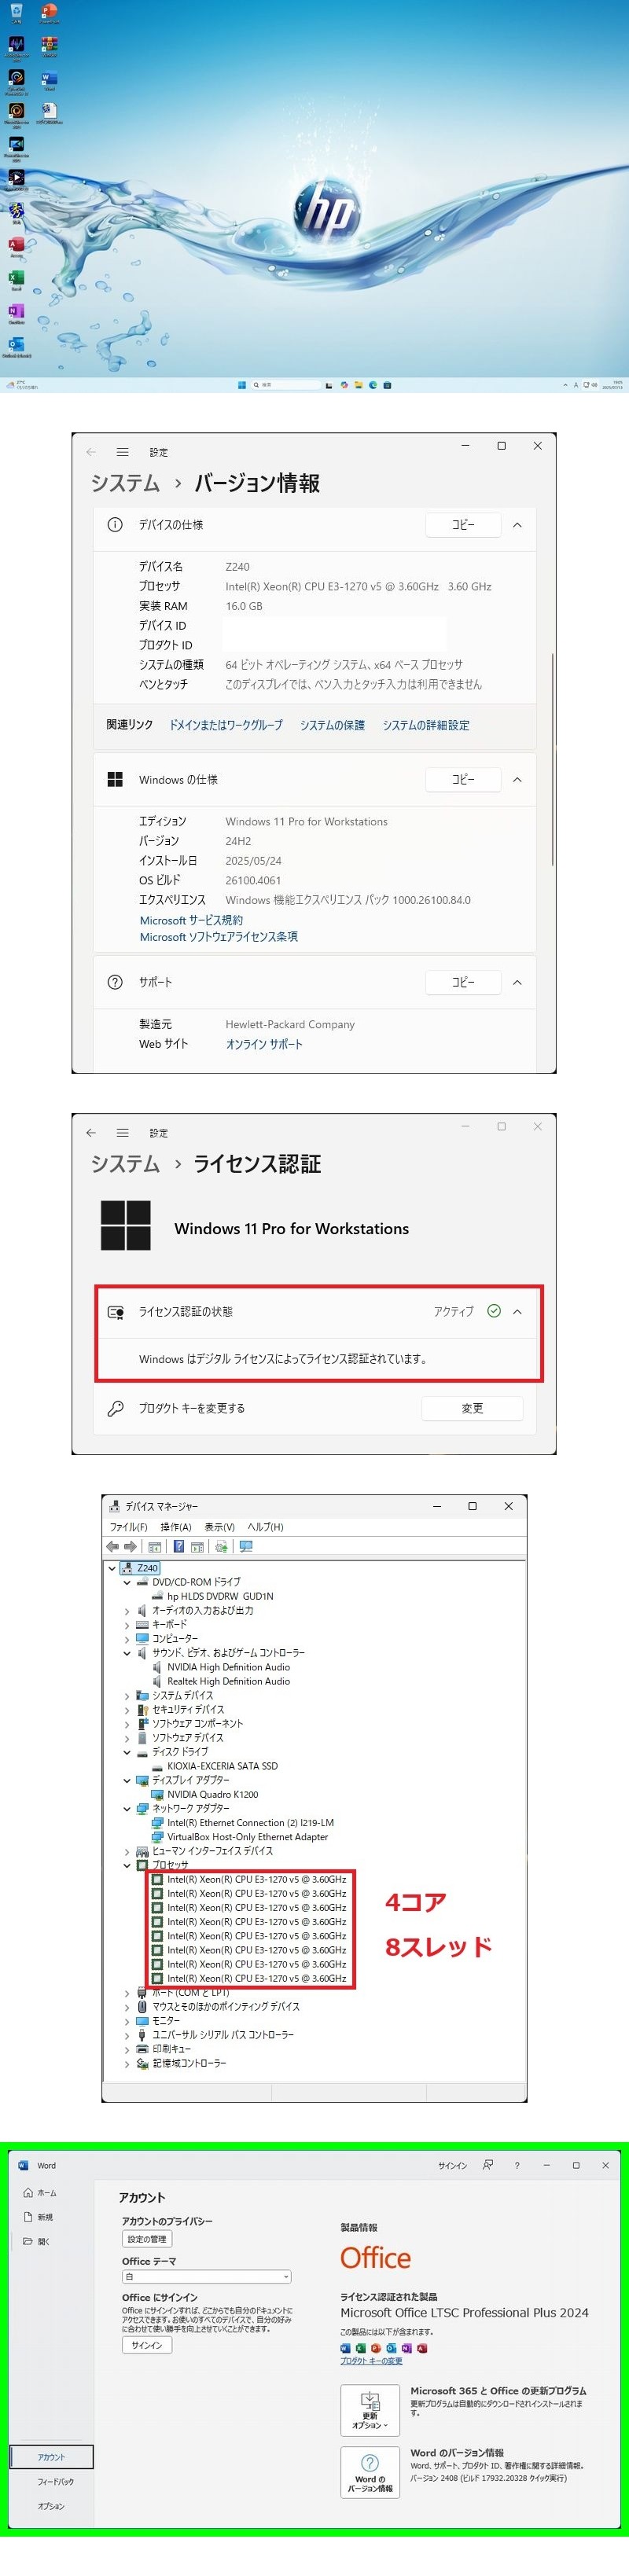Viewport: 629px width, 2576px height.
Task: Click Device Manager help toolbar icon
Action: coord(180,1547)
